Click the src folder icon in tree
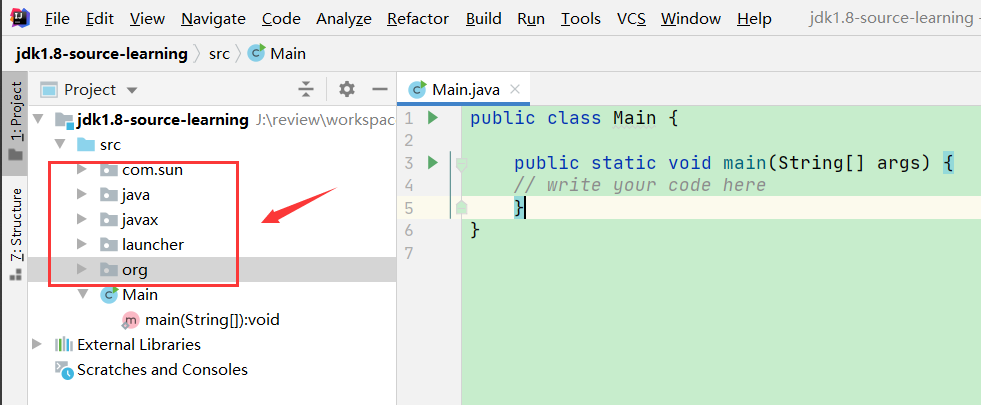The height and width of the screenshot is (405, 981). [86, 145]
